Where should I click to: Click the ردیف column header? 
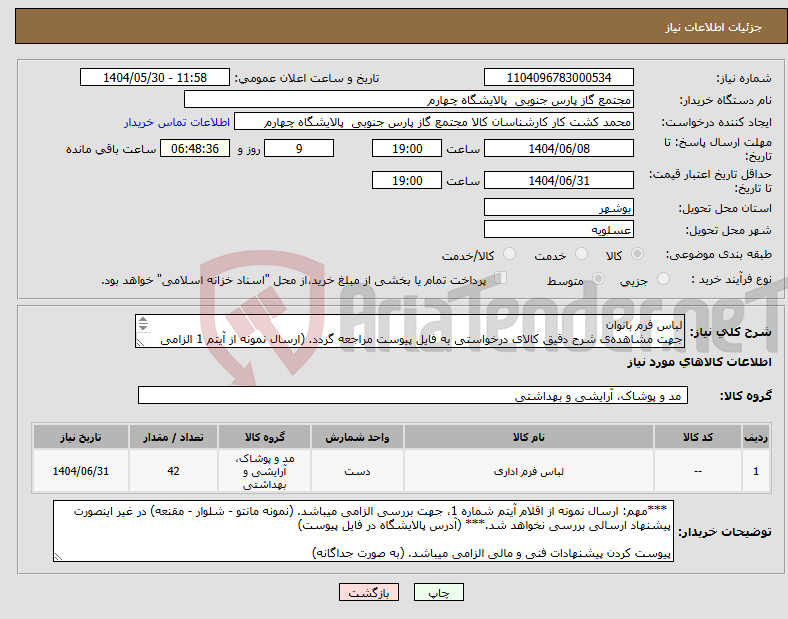tap(756, 437)
